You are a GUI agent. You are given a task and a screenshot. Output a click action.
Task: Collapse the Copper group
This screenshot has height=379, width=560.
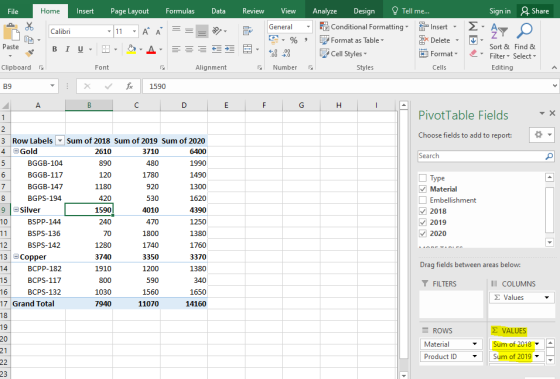(x=16, y=256)
